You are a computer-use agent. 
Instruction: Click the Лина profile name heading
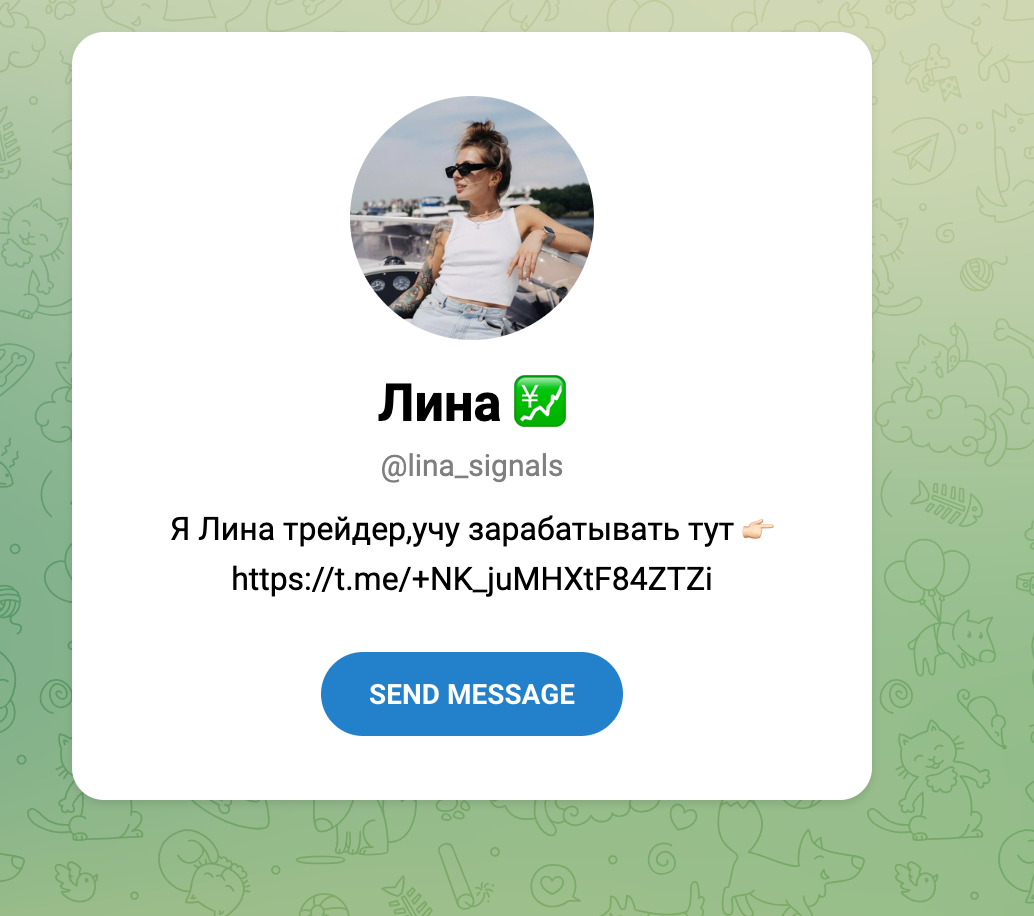tap(439, 403)
